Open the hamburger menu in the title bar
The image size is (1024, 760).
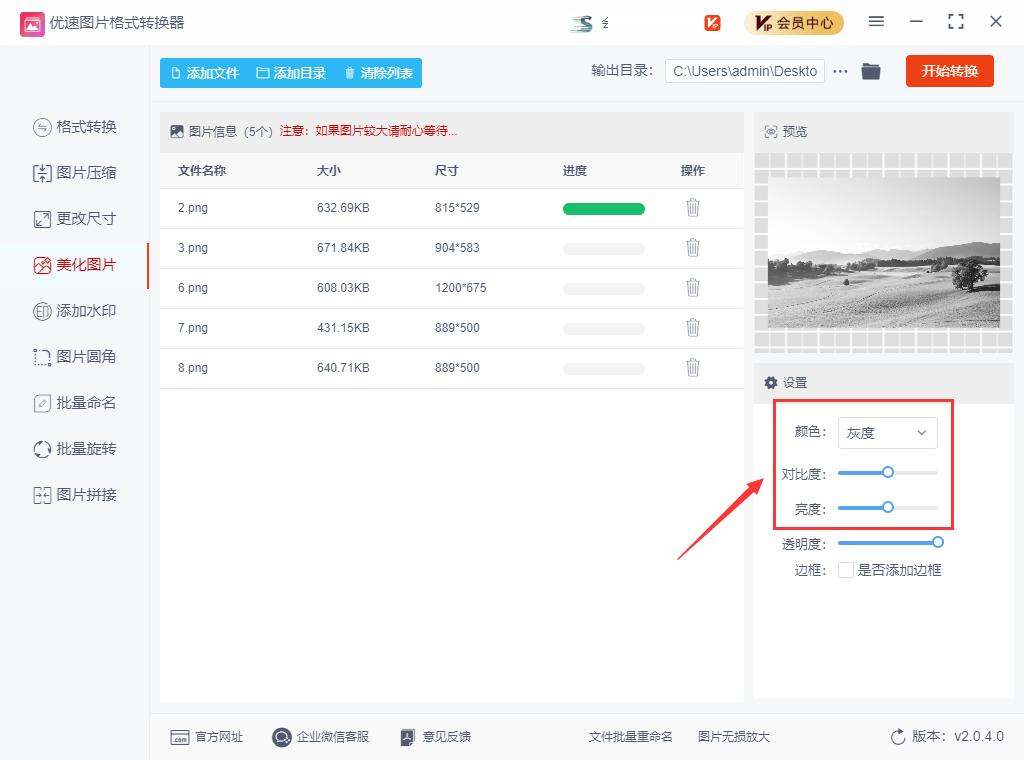[877, 22]
